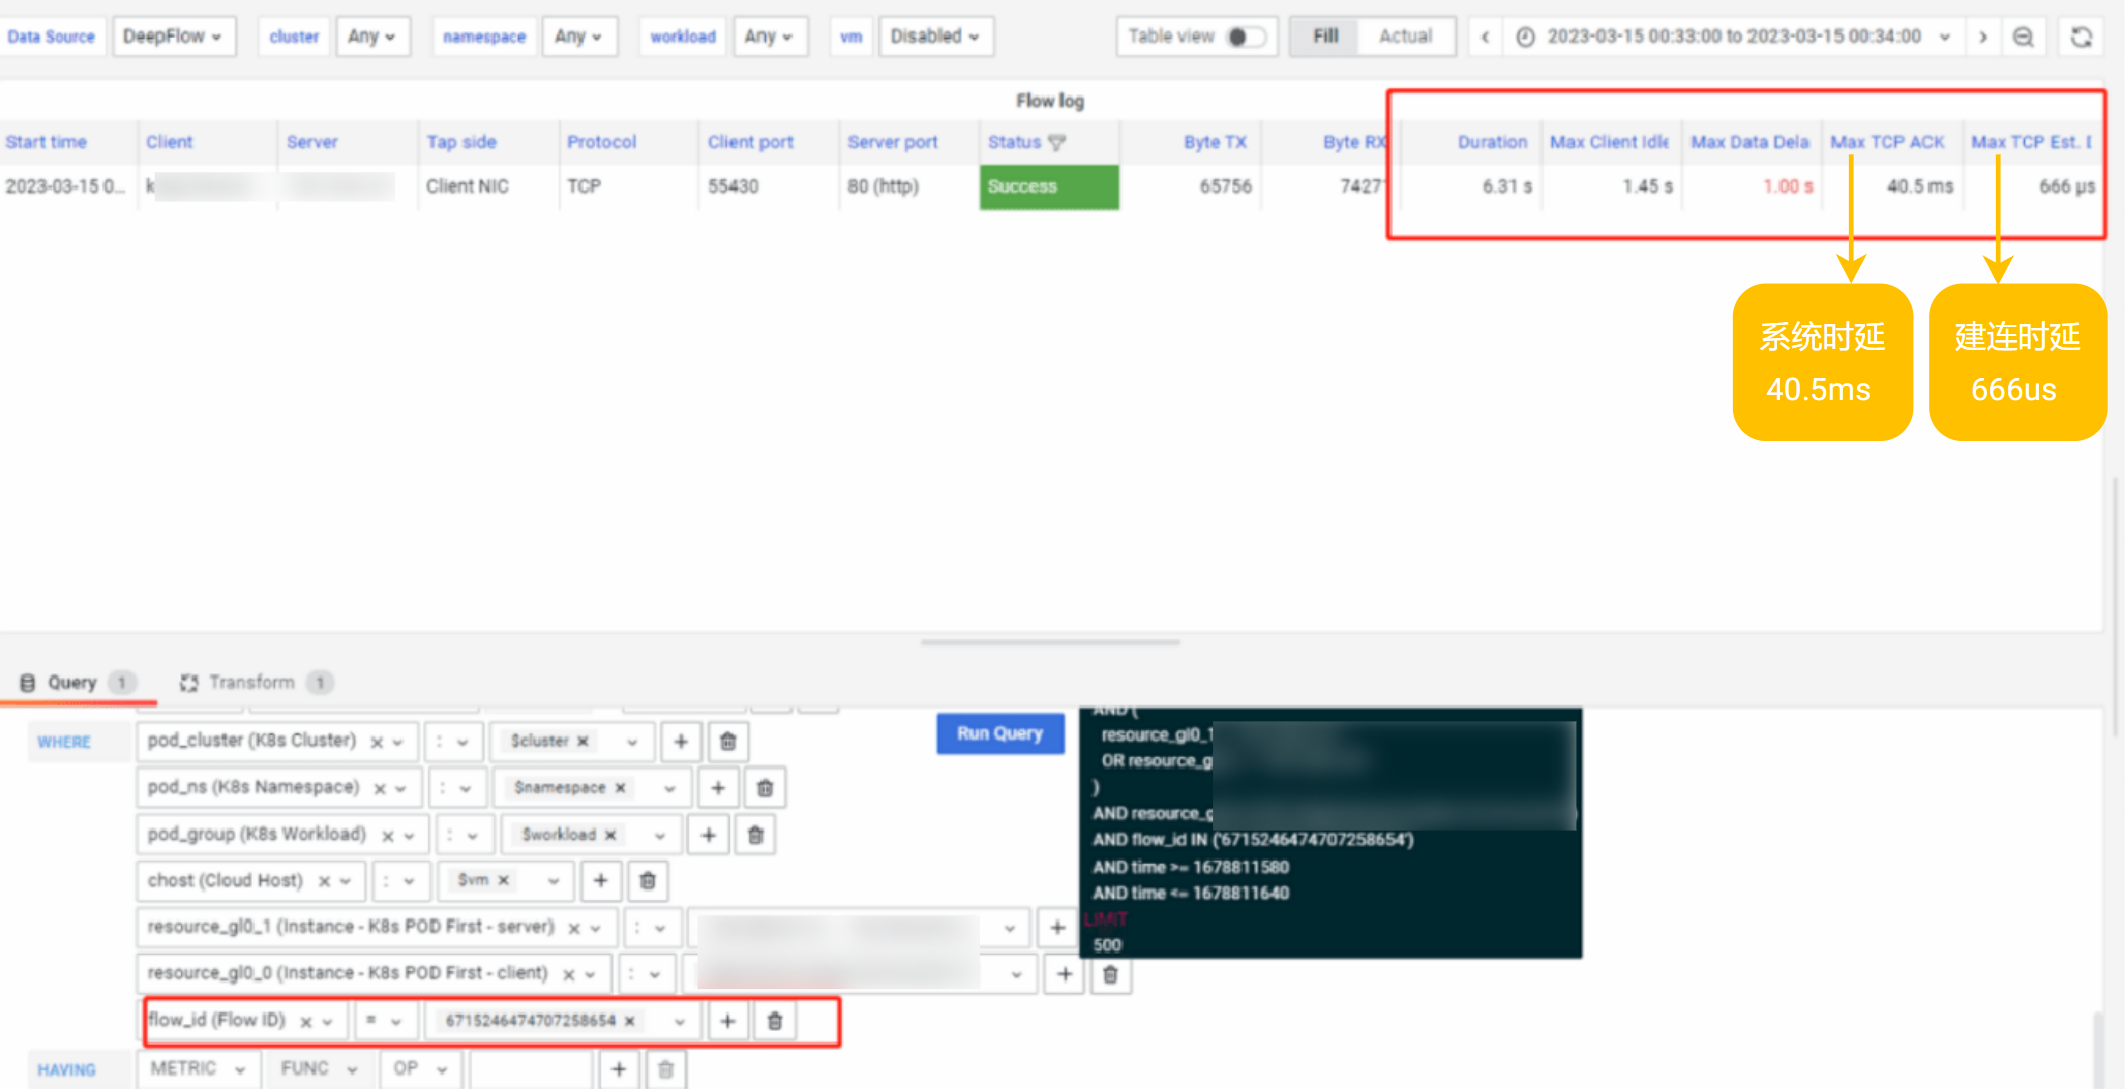
Task: Click the refresh dashboard icon
Action: (x=2081, y=37)
